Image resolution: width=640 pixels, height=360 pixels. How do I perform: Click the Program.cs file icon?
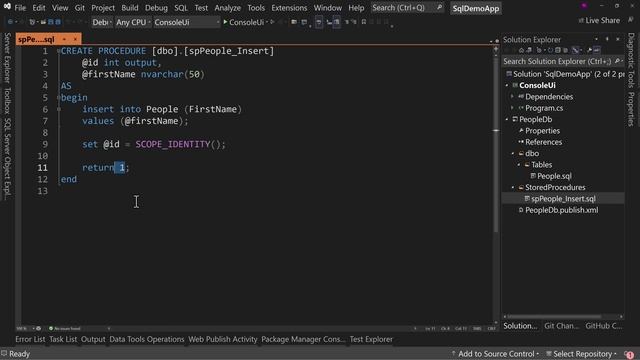(521, 108)
